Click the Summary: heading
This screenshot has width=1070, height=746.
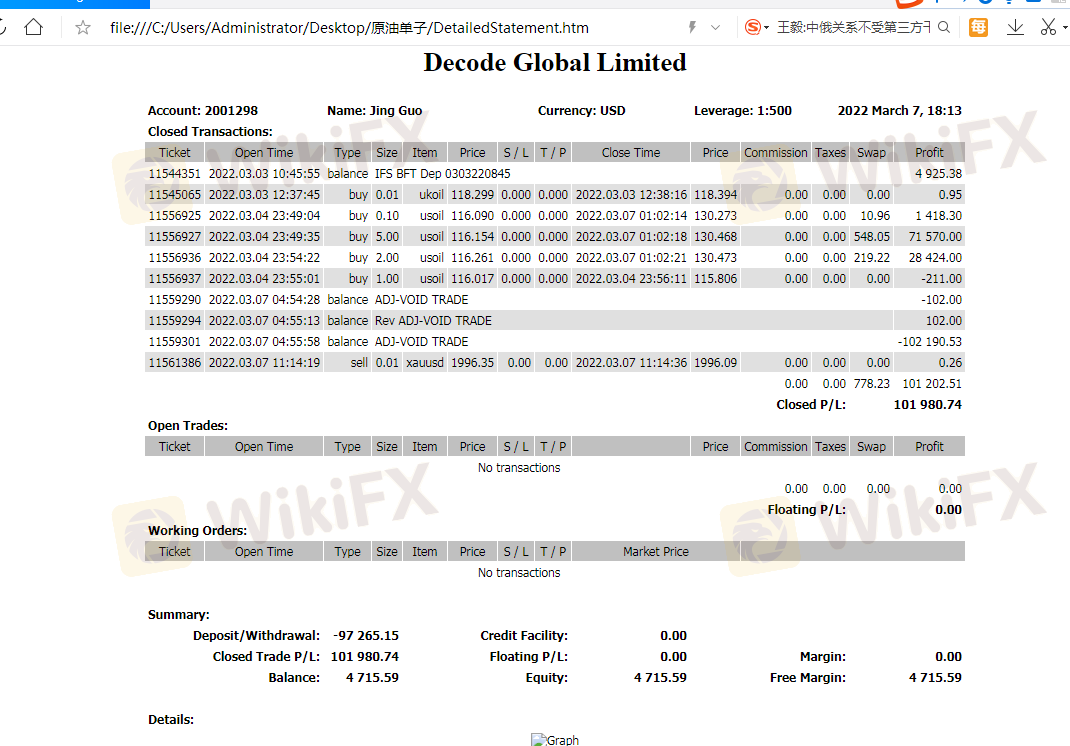pyautogui.click(x=179, y=615)
